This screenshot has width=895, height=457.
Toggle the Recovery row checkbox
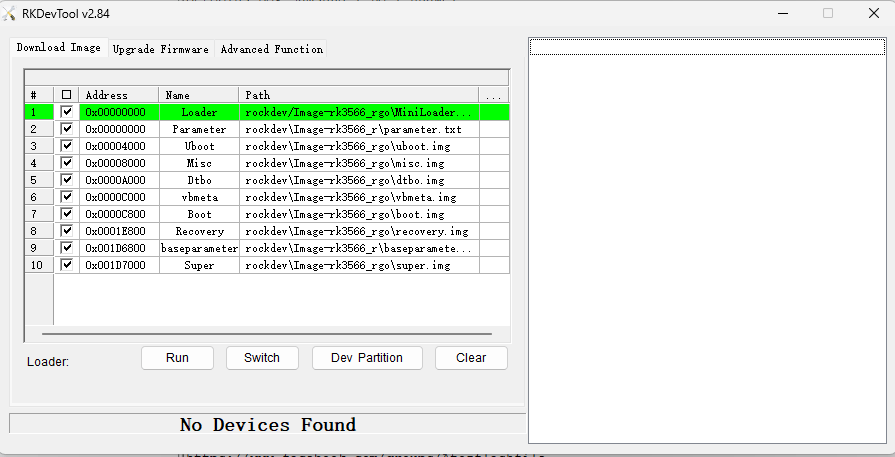pos(67,230)
